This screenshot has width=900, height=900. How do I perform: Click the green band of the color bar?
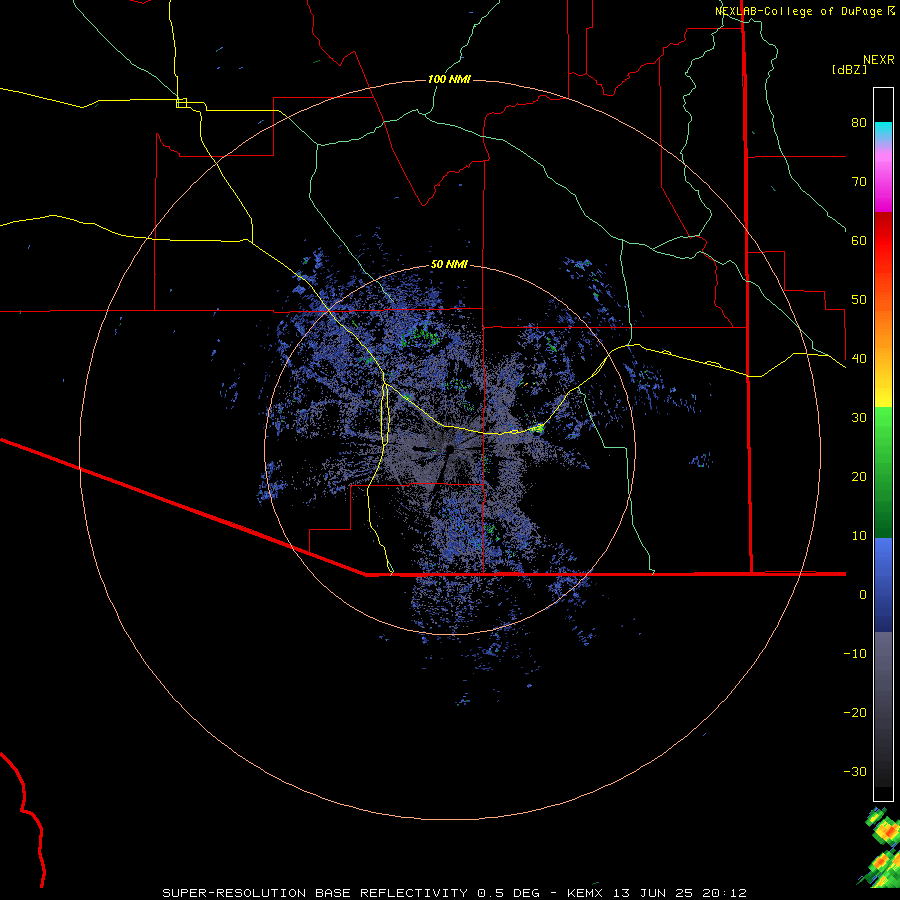coord(883,472)
